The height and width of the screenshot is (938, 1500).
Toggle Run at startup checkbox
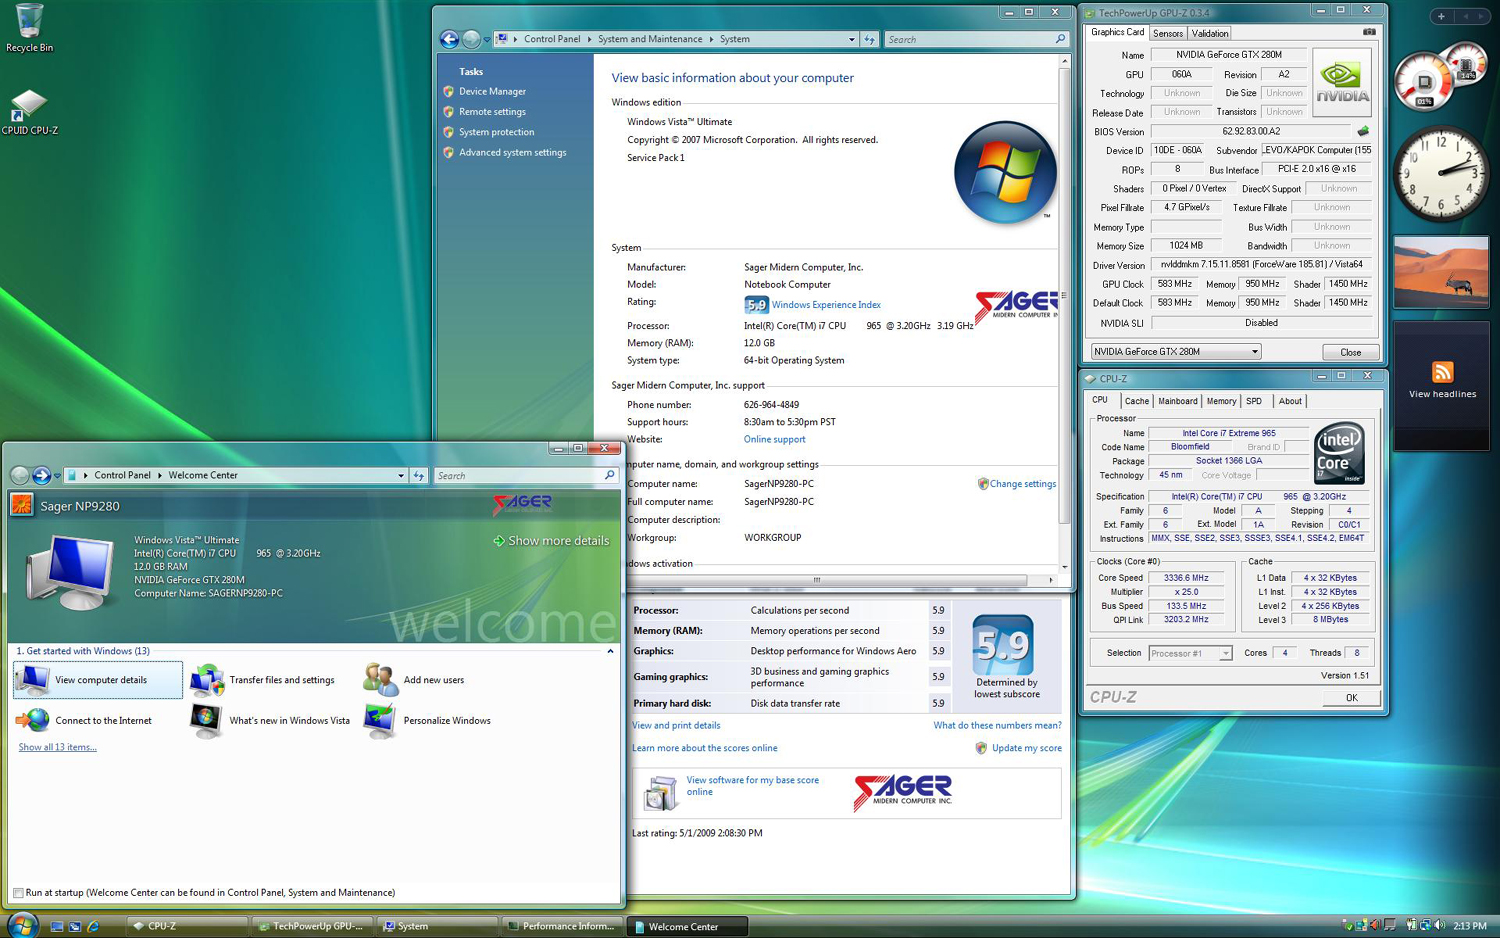click(x=18, y=893)
